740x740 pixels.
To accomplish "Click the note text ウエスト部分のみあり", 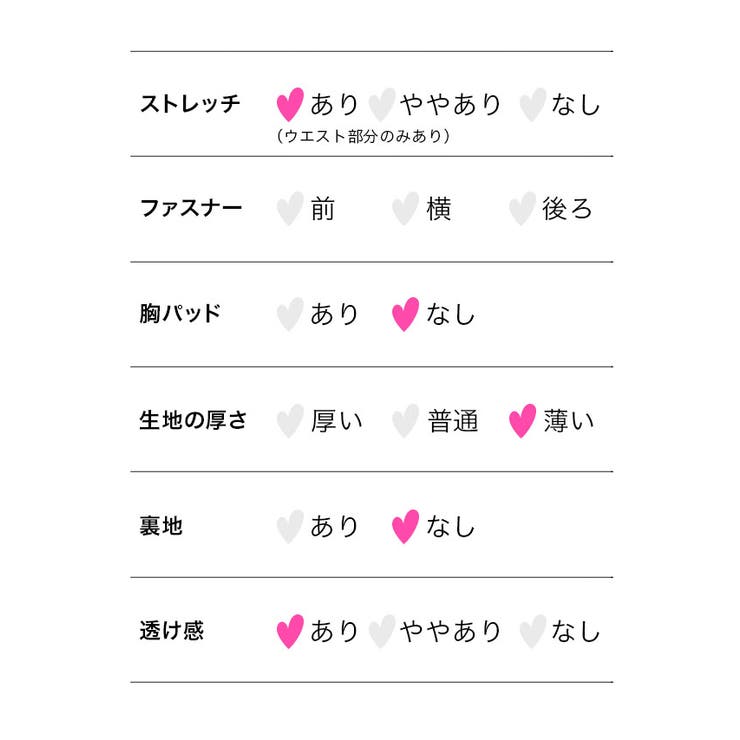I will point(363,136).
